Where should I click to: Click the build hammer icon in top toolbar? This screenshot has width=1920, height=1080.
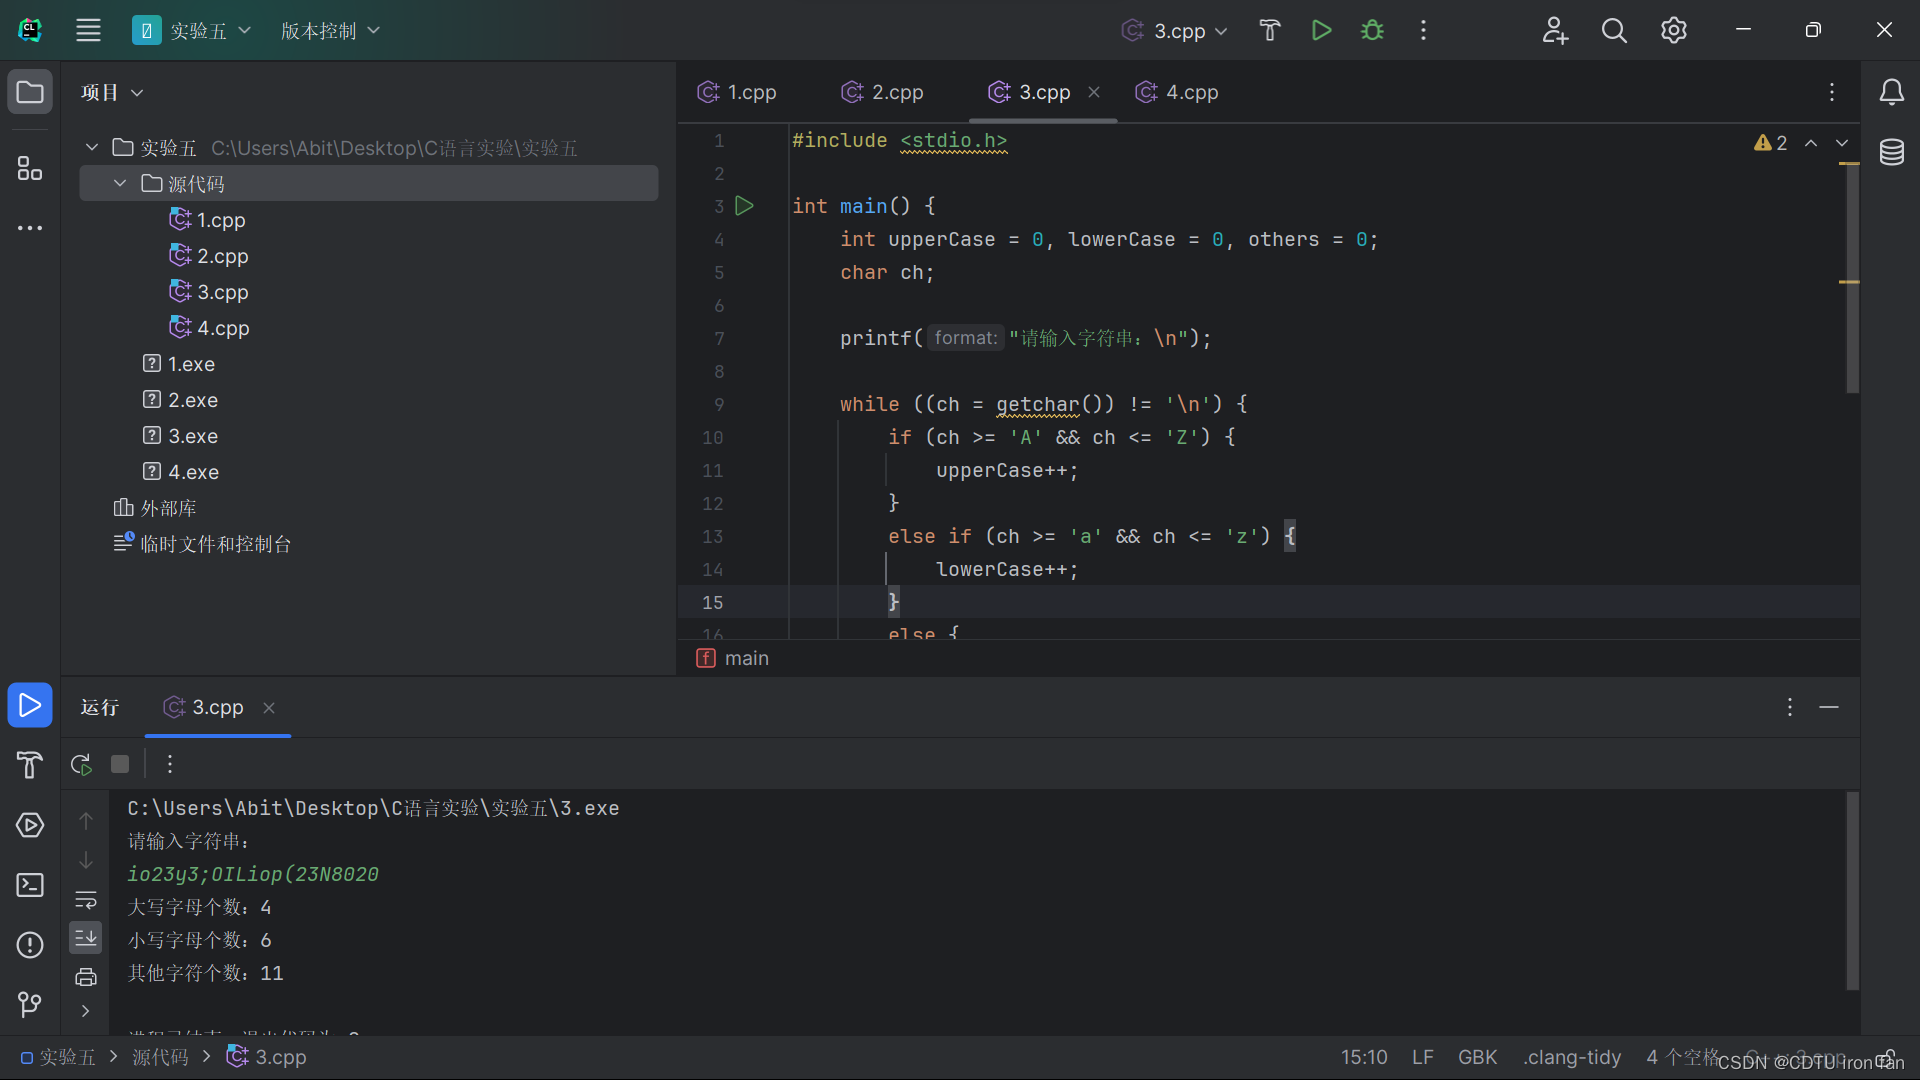click(1270, 30)
